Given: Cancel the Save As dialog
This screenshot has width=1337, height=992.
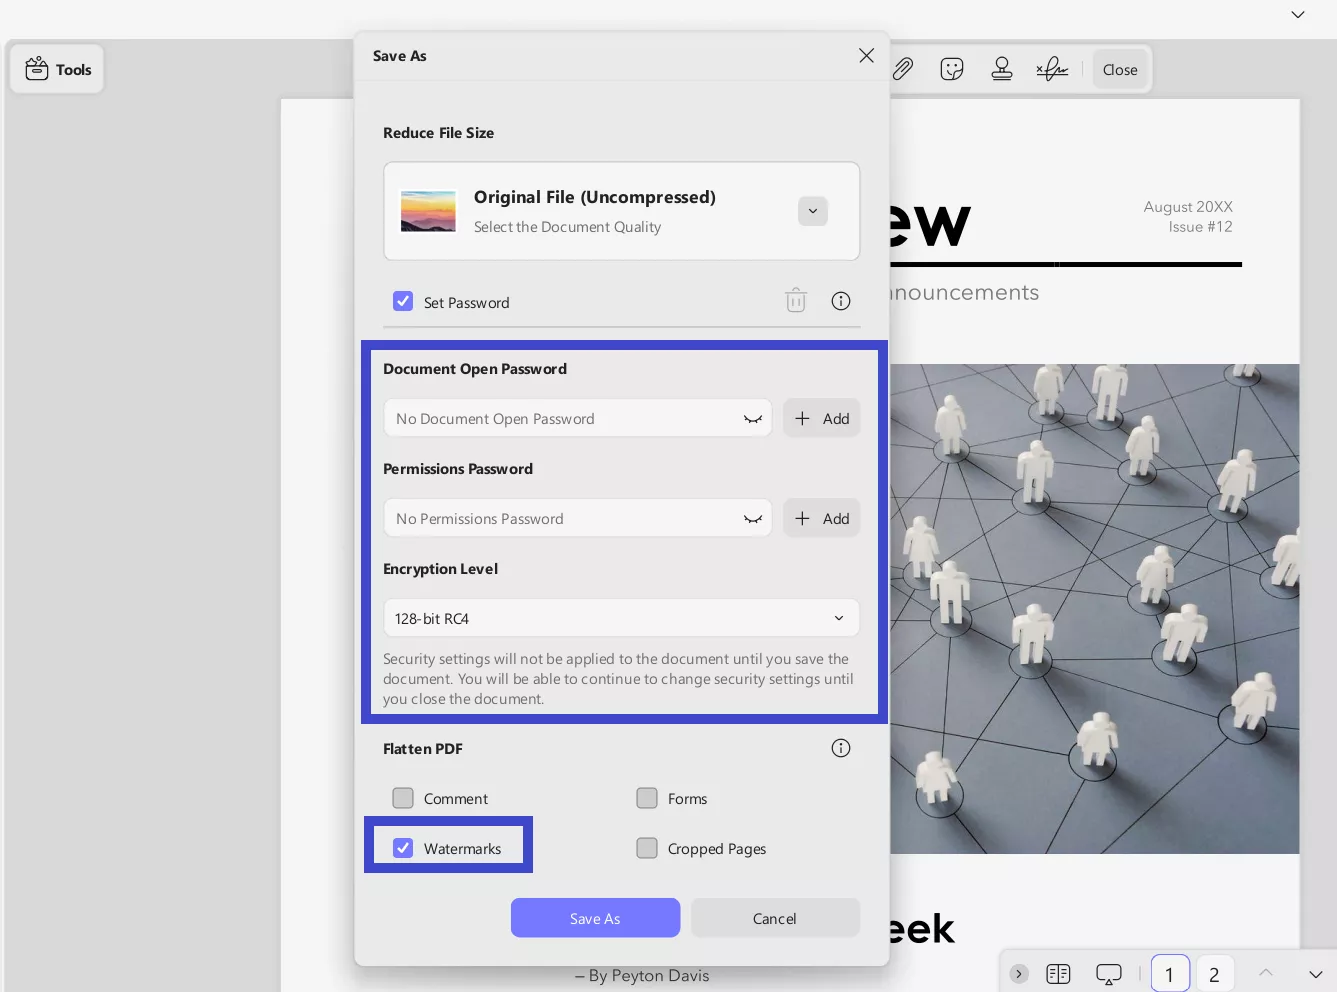Looking at the screenshot, I should pos(775,918).
